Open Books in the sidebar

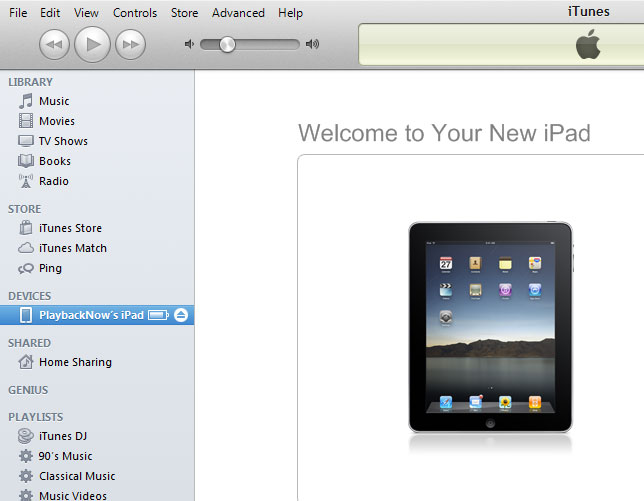[55, 161]
